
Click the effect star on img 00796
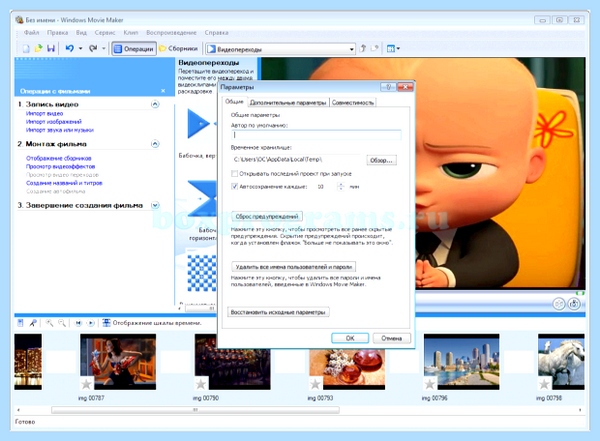[x=430, y=383]
